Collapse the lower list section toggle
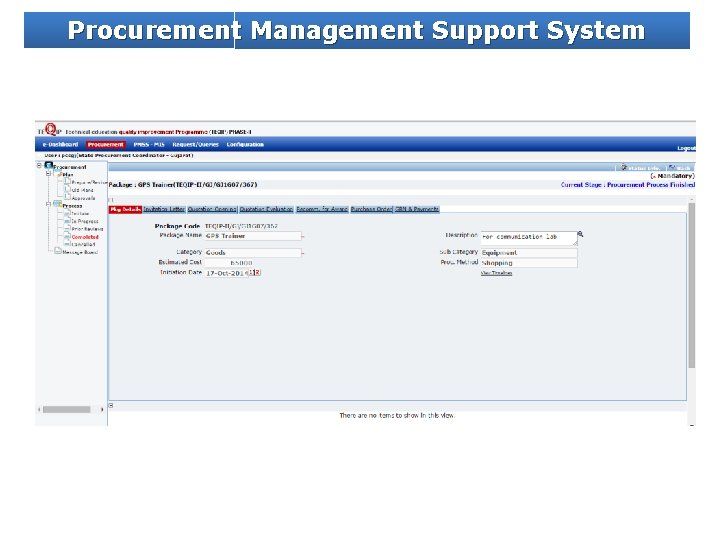Screen dimensions: 720x540 [x=111, y=405]
